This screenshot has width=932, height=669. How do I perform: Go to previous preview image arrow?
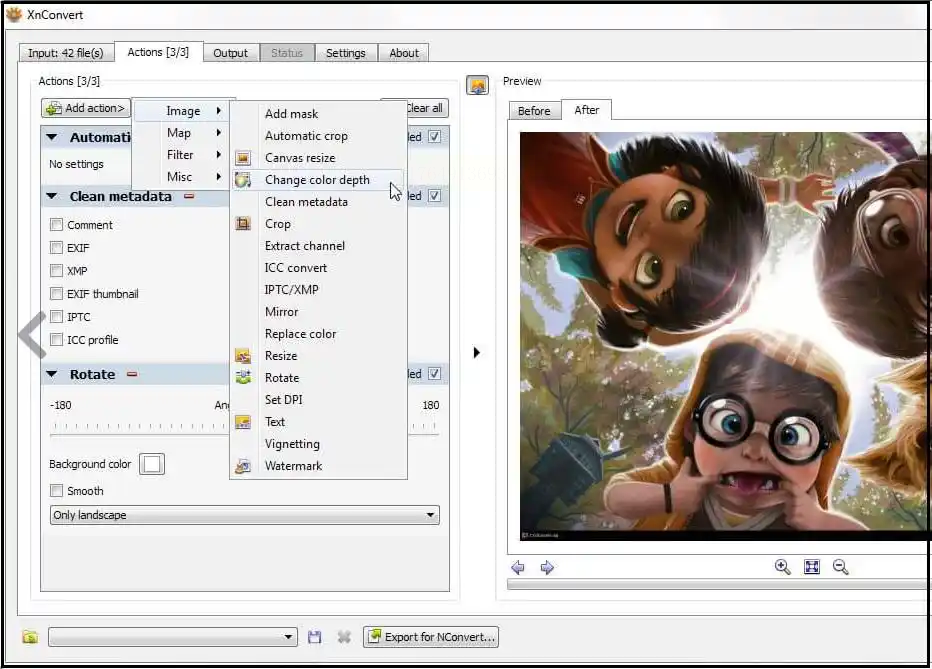point(518,568)
